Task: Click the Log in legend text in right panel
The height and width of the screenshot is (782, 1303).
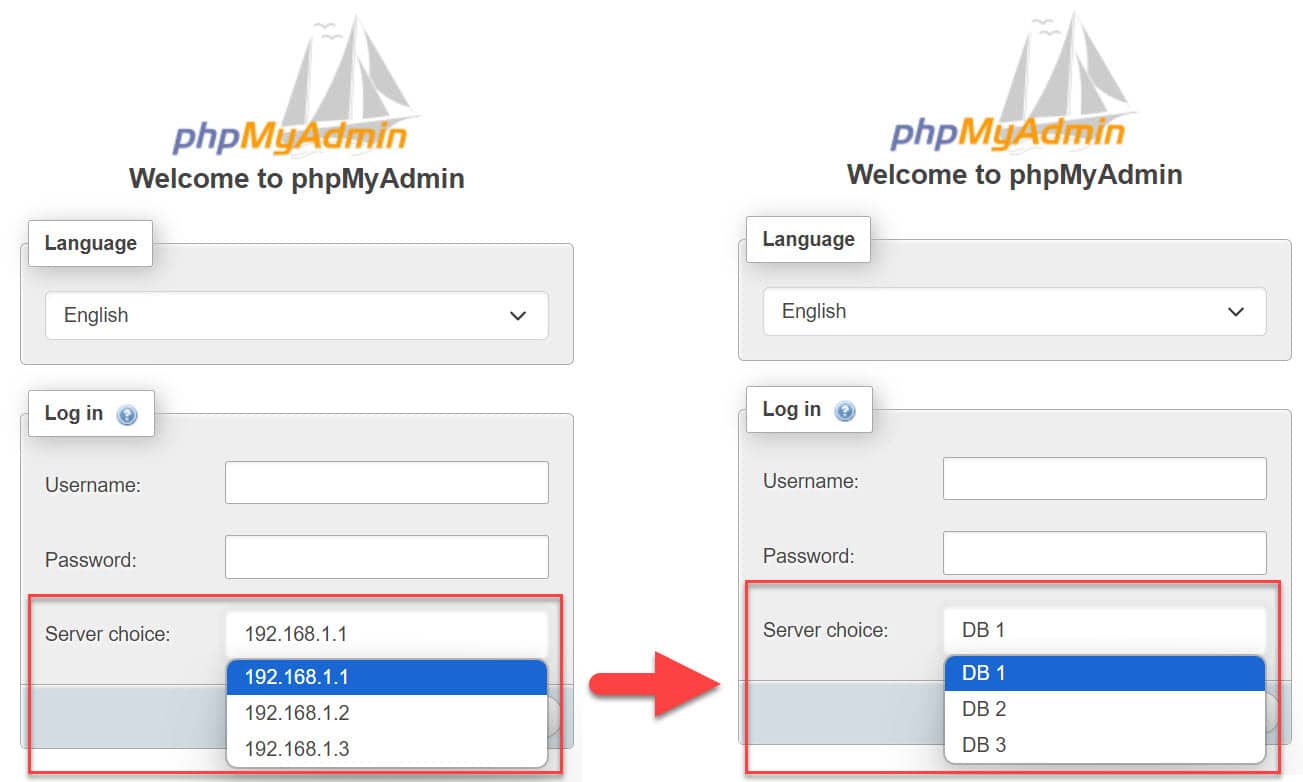Action: pos(792,410)
